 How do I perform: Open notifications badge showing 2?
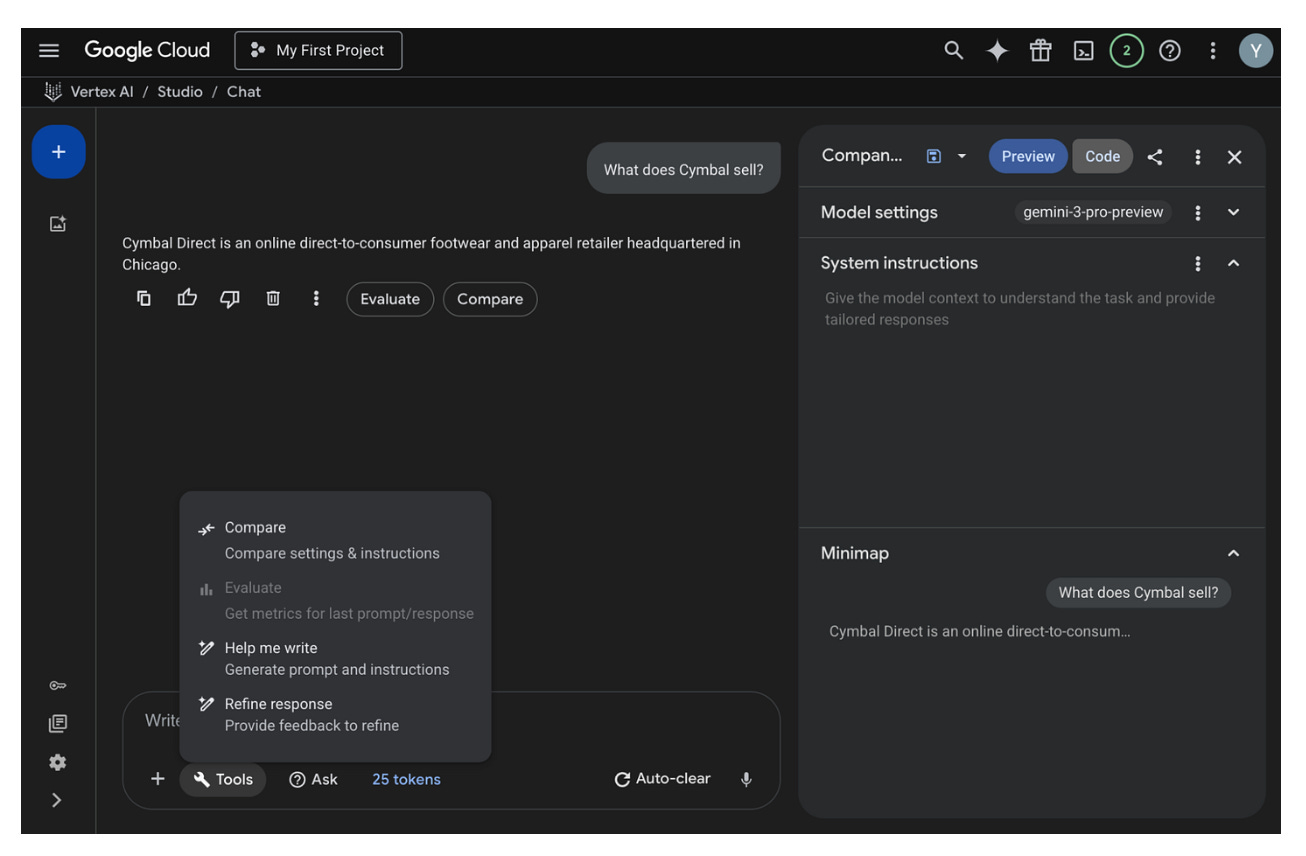point(1126,51)
